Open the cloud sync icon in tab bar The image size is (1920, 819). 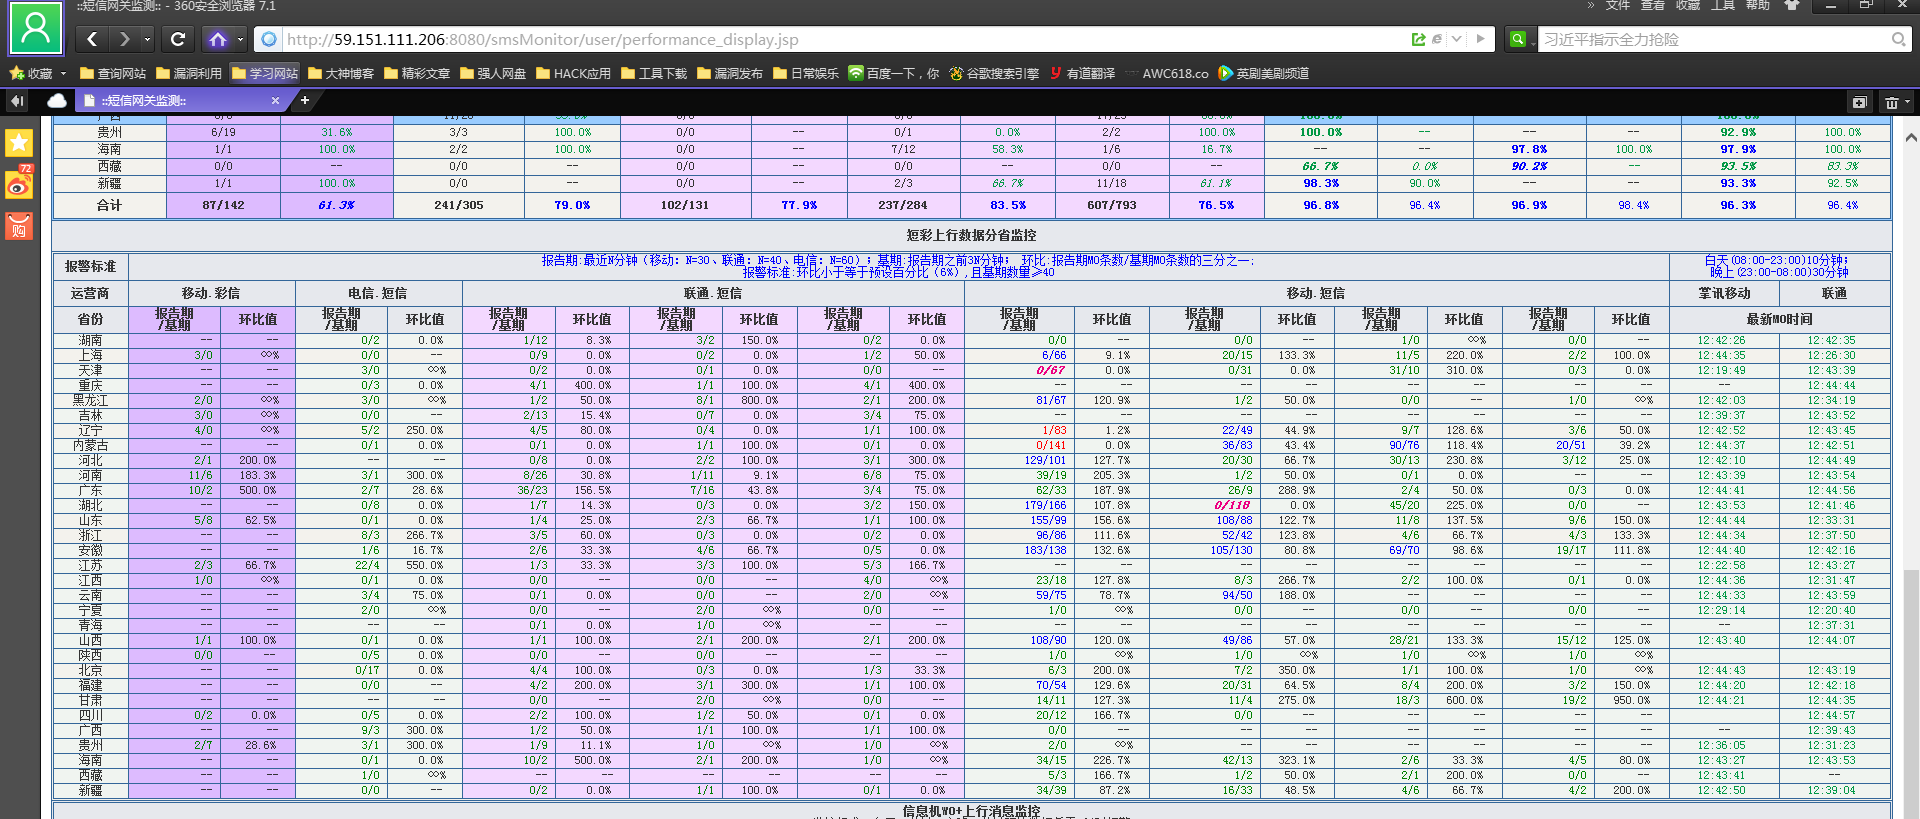(57, 101)
